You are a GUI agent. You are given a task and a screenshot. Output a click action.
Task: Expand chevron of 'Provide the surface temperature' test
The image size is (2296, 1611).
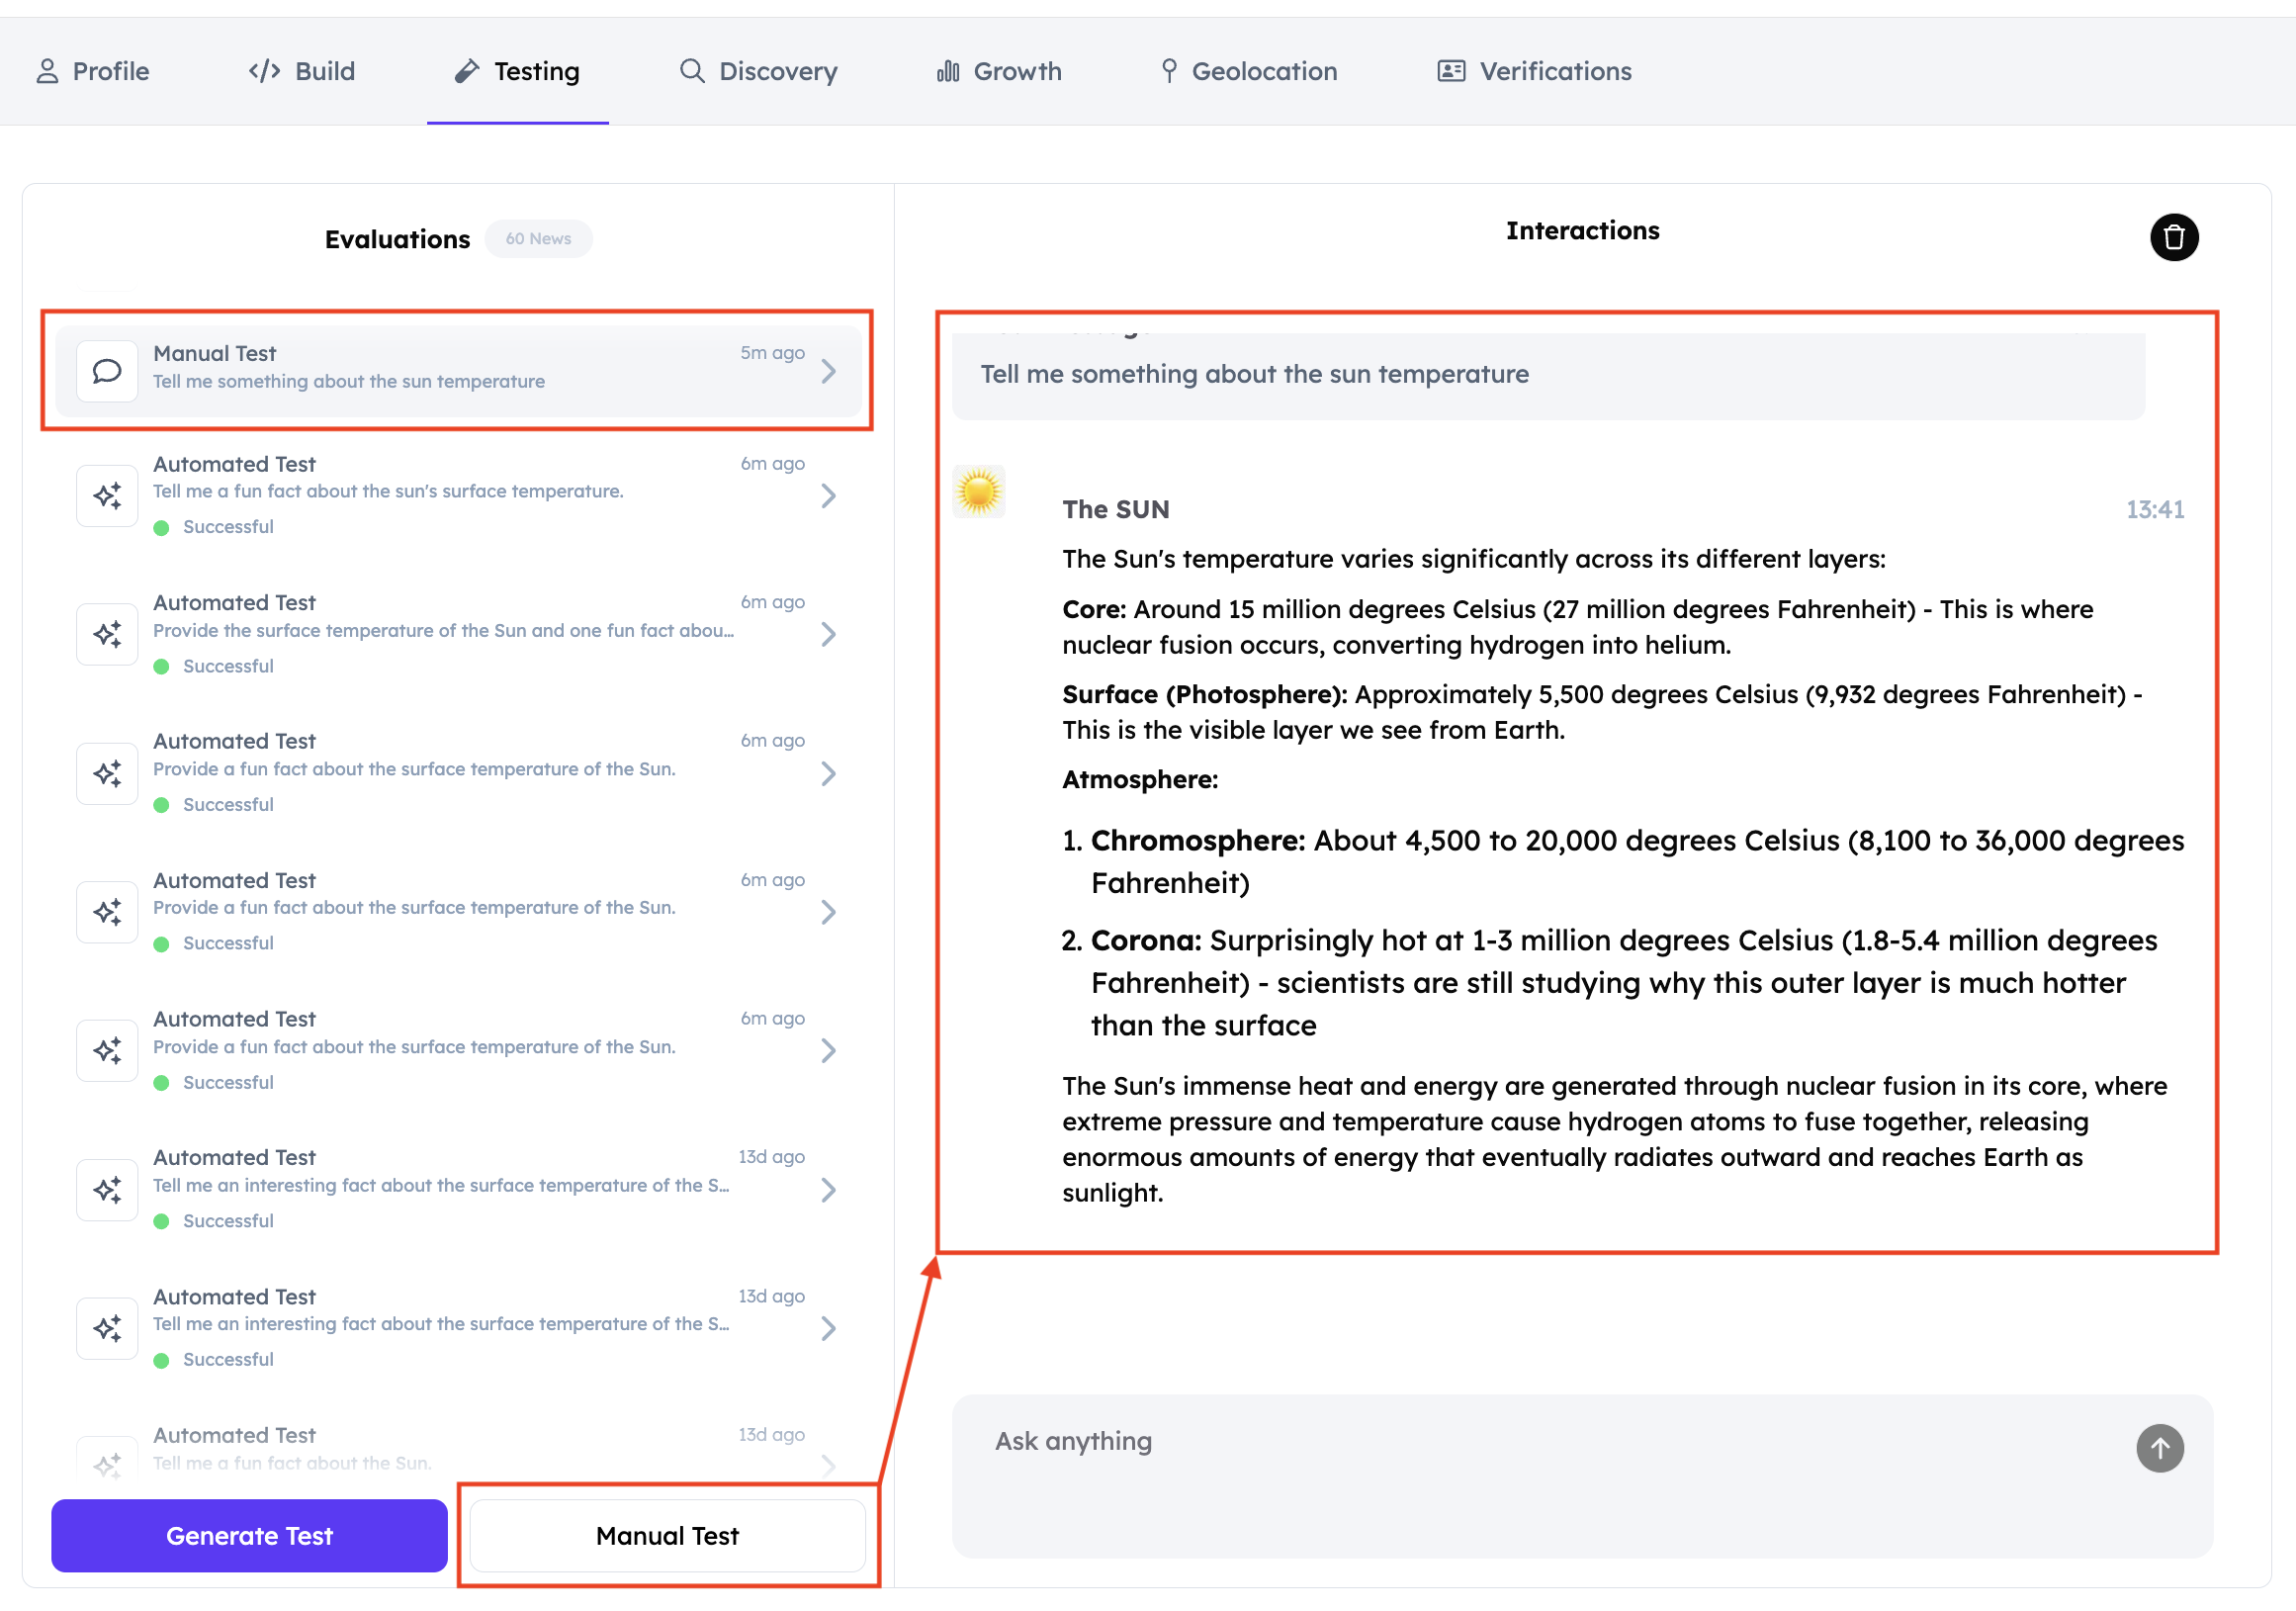coord(828,634)
